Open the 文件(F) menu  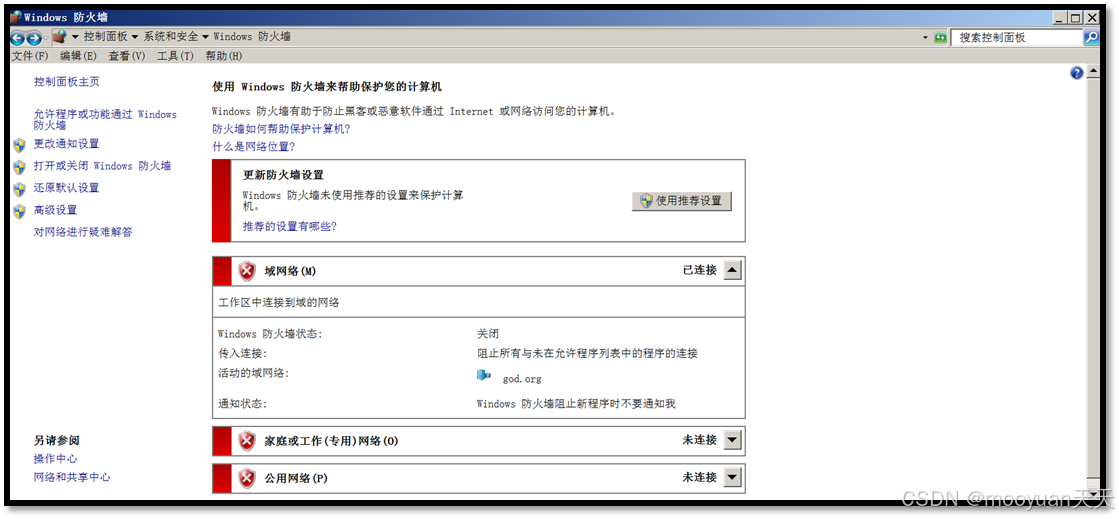coord(30,56)
